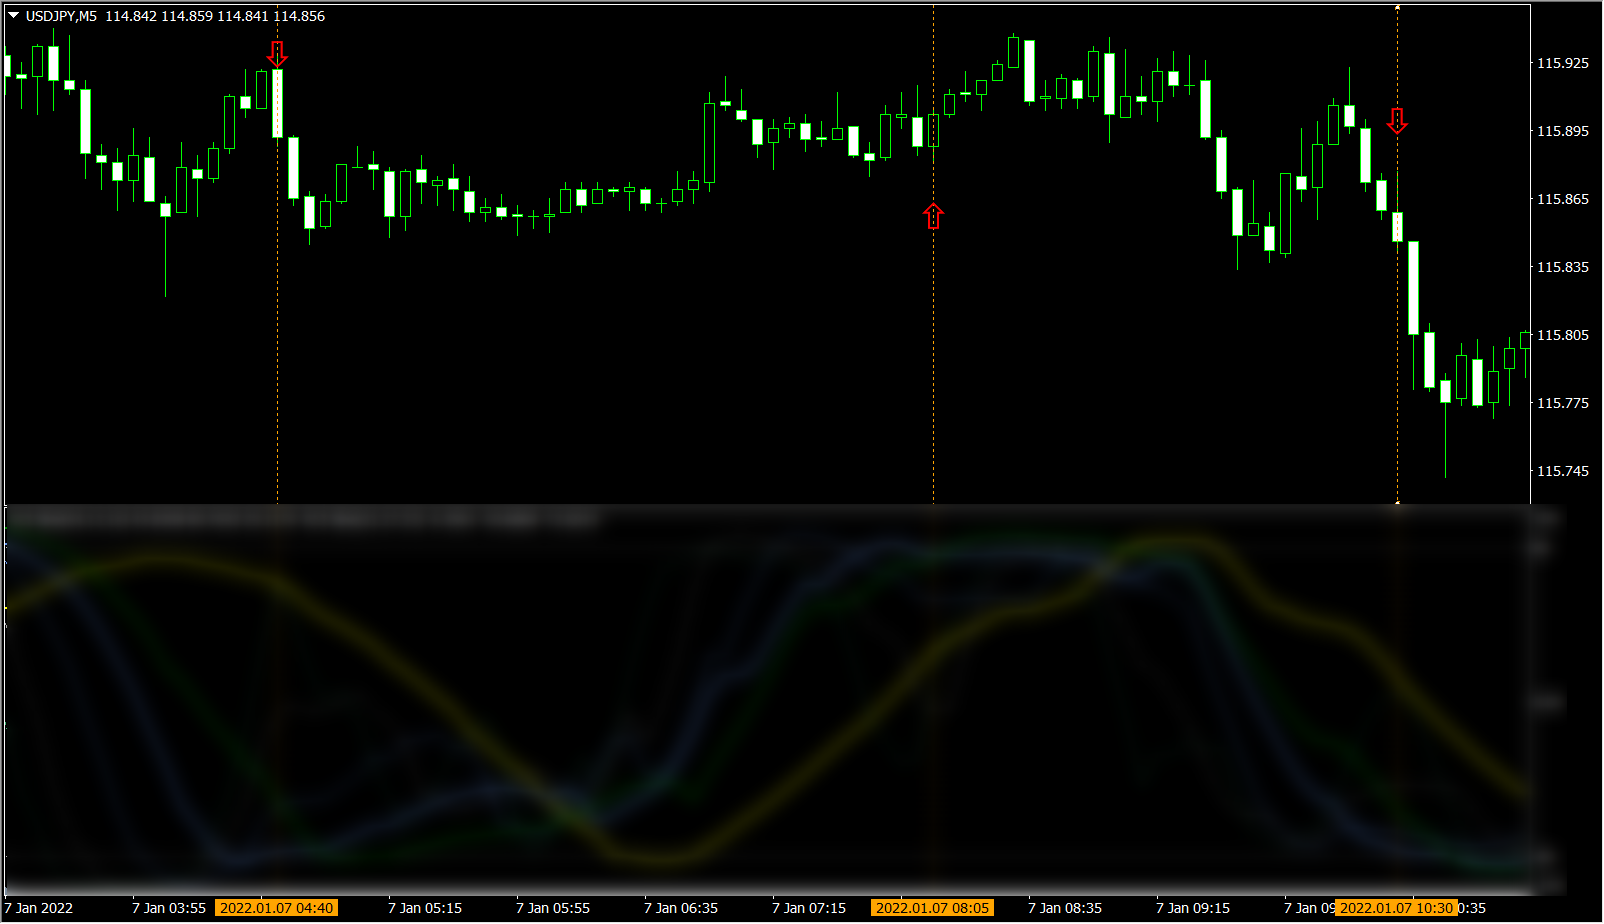Click the 115.745 price scale label
Image resolution: width=1604 pixels, height=924 pixels.
click(x=1562, y=471)
